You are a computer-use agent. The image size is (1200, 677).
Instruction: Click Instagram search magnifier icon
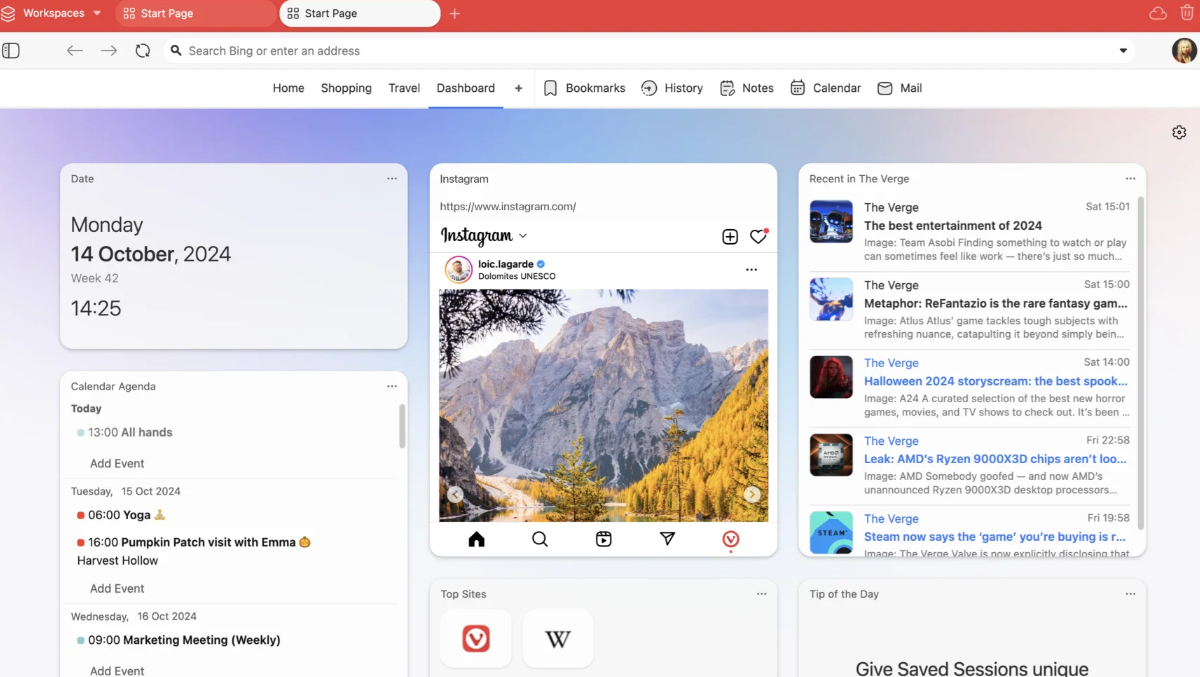click(540, 539)
